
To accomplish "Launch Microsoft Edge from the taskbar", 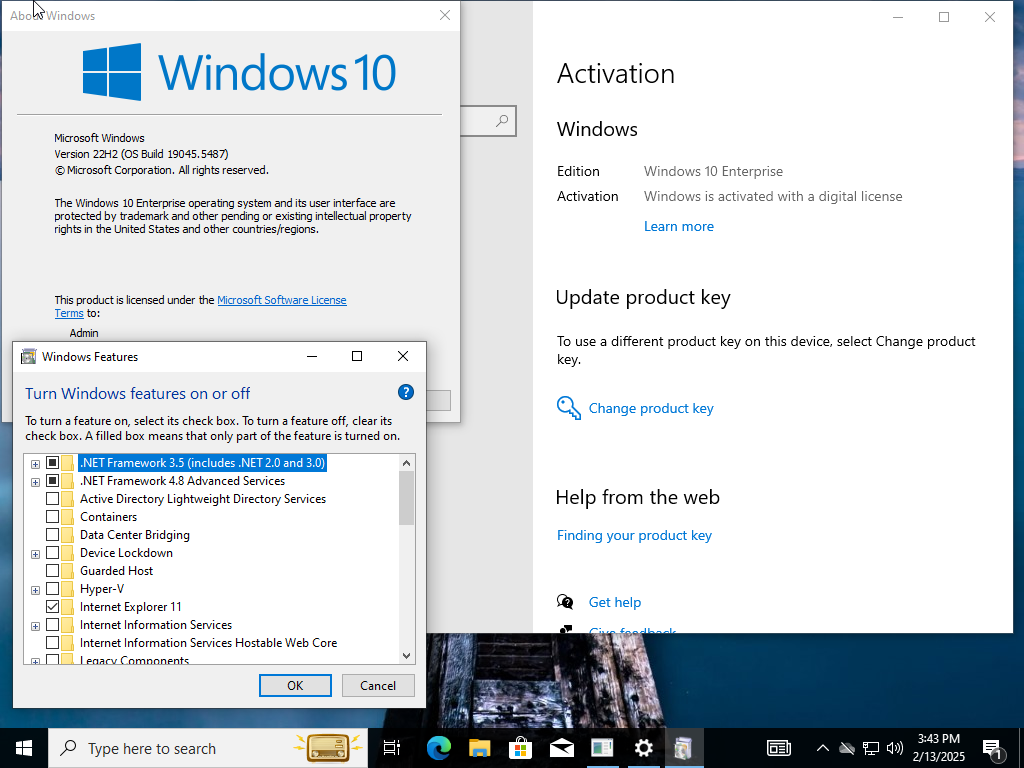I will [438, 748].
